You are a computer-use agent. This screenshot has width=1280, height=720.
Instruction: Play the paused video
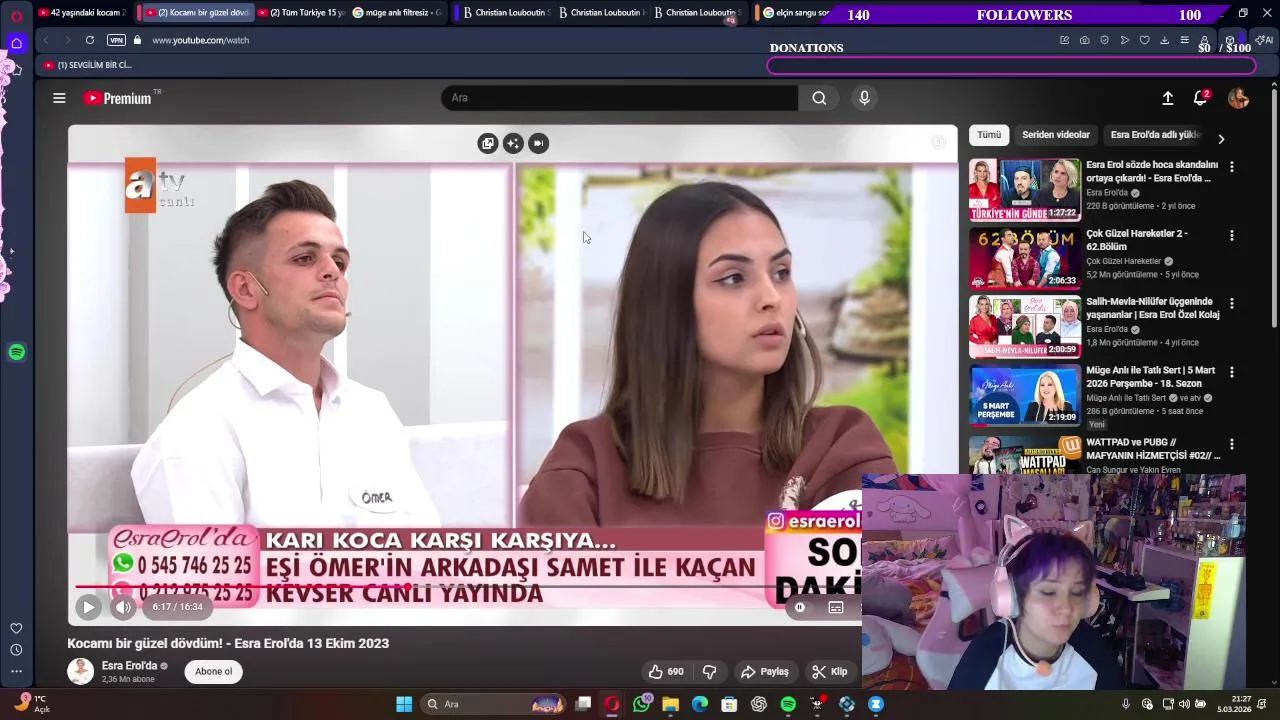(88, 607)
